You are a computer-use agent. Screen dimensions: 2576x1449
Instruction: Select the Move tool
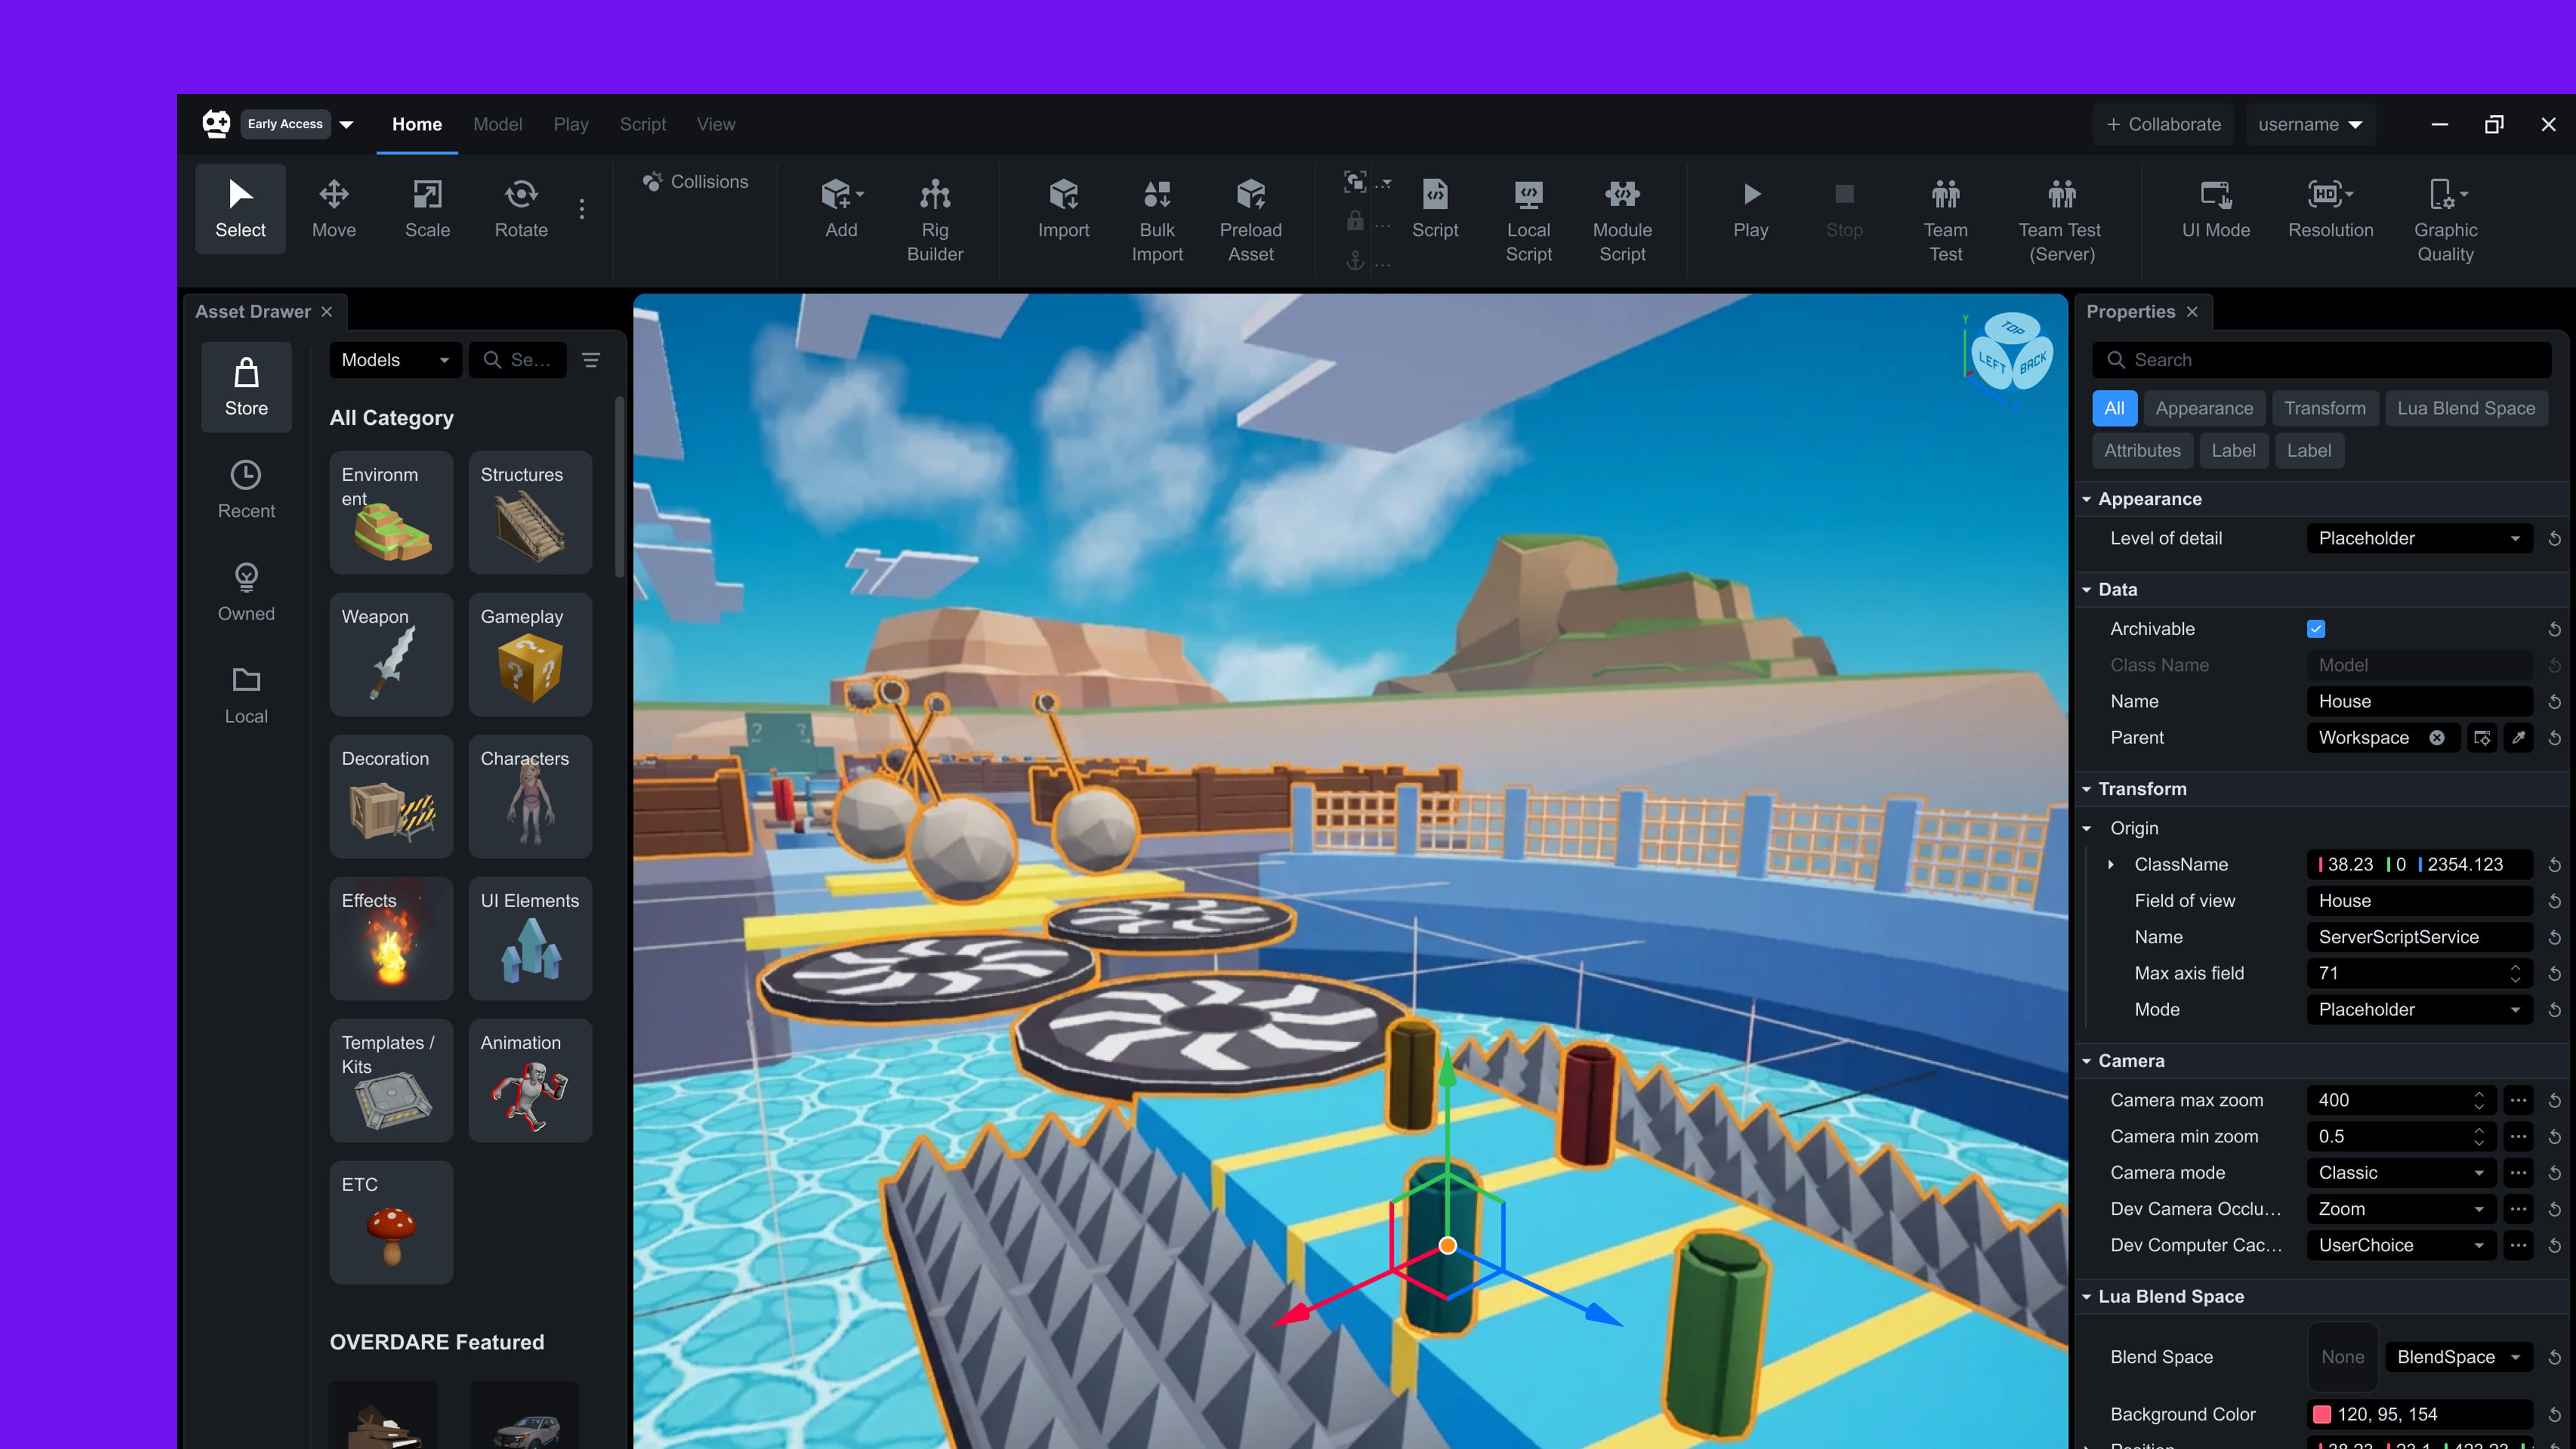[334, 208]
